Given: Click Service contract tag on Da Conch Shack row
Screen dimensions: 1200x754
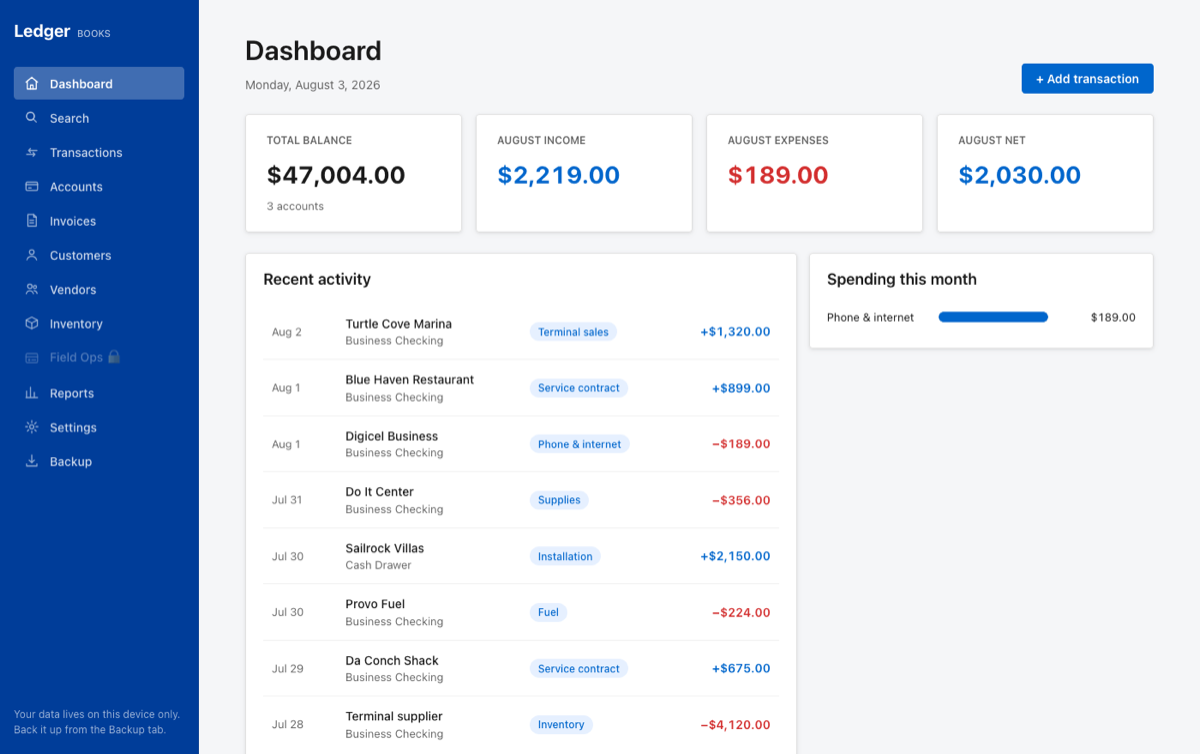Looking at the screenshot, I should coord(579,668).
